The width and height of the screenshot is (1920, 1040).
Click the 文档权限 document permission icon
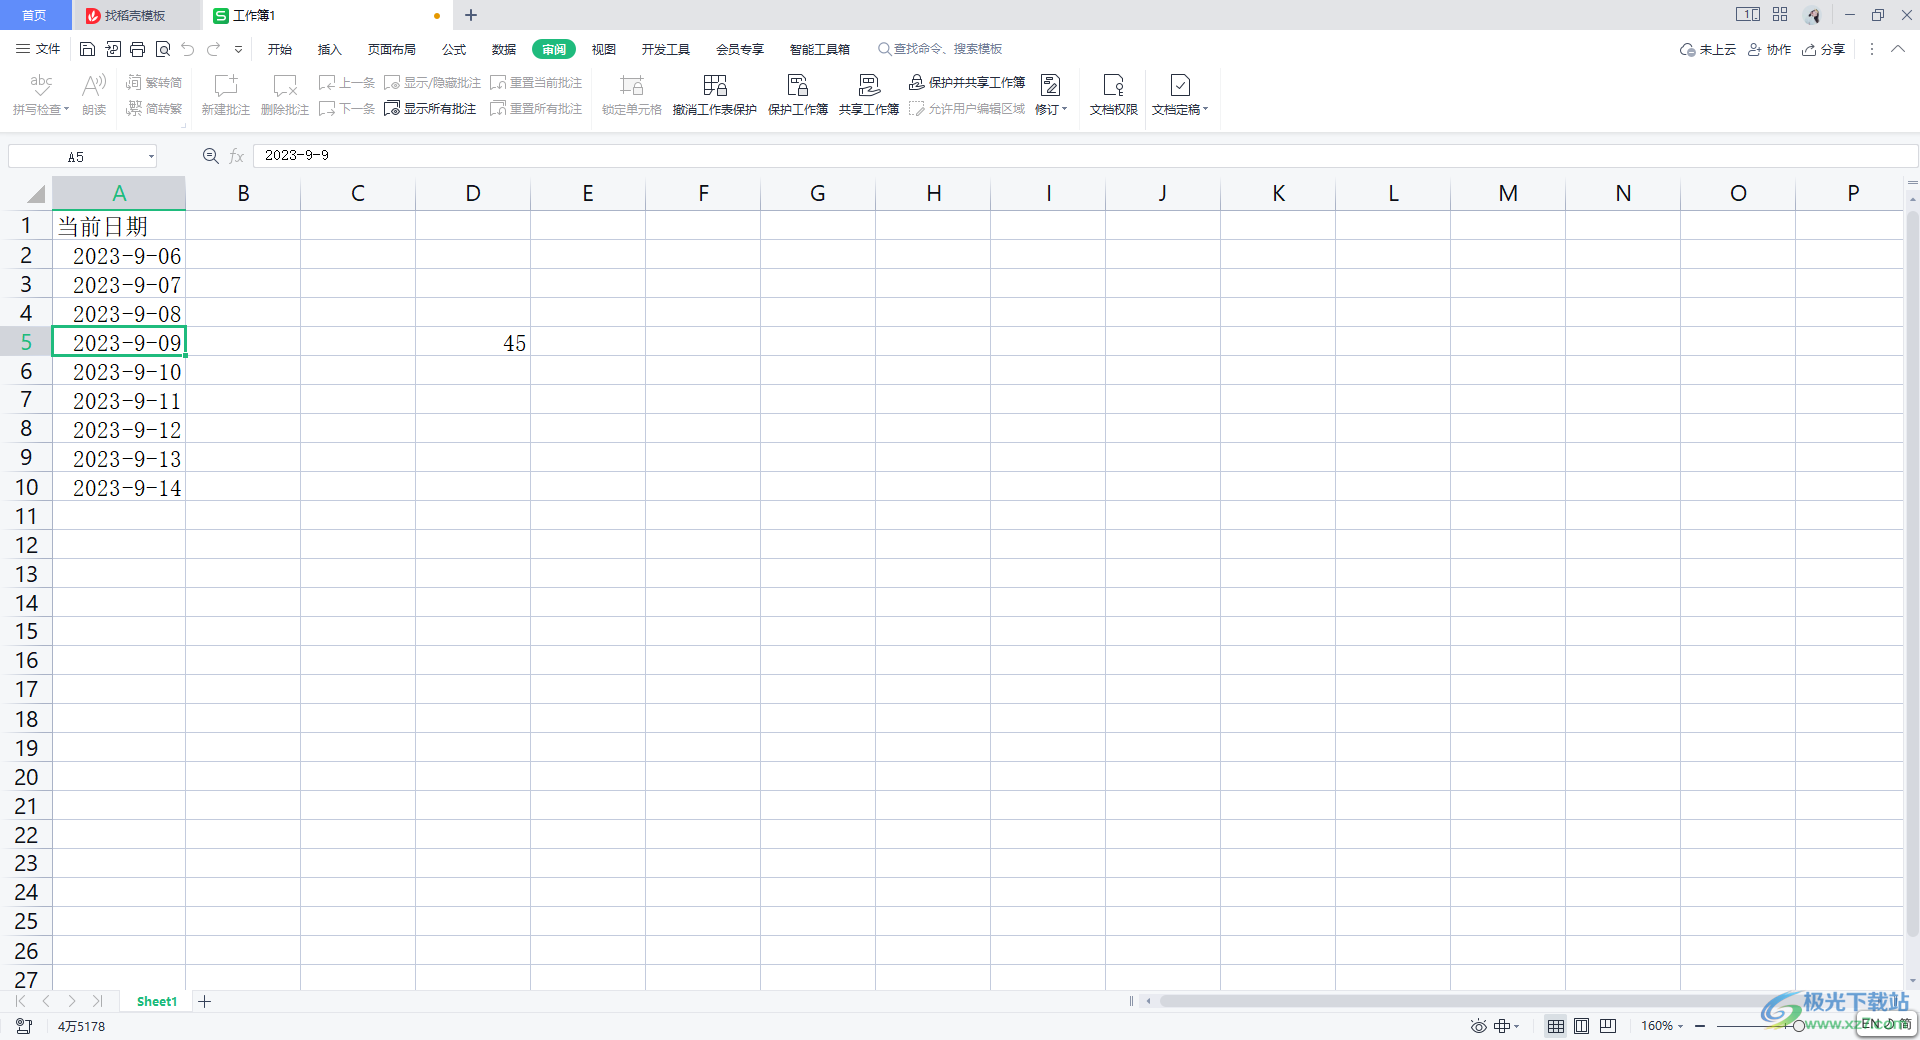click(x=1113, y=86)
